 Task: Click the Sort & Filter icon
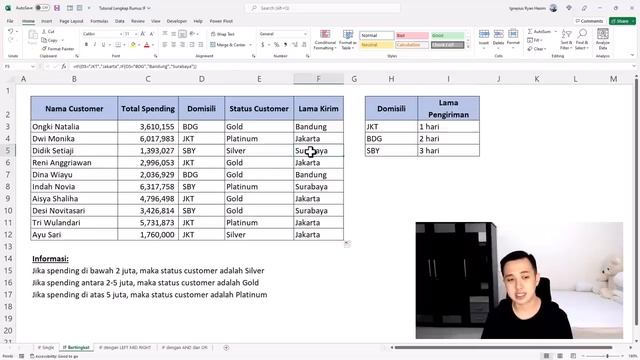[x=566, y=39]
